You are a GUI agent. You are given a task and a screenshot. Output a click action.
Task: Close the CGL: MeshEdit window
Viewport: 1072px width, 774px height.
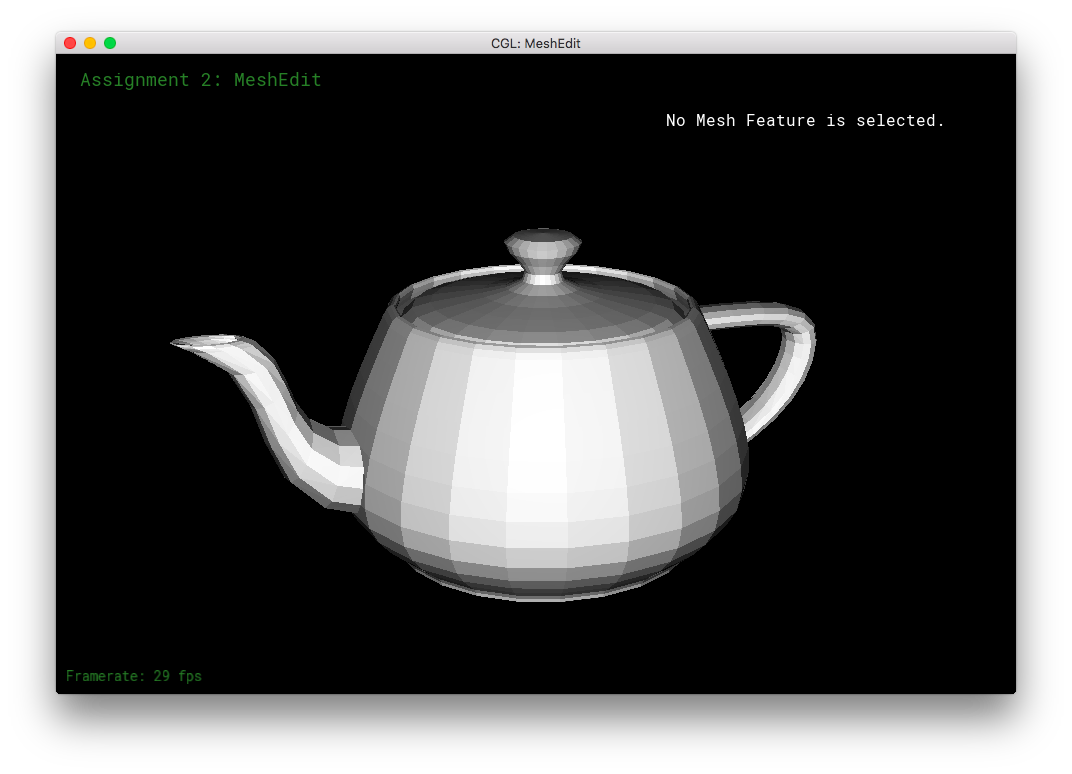pyautogui.click(x=70, y=43)
